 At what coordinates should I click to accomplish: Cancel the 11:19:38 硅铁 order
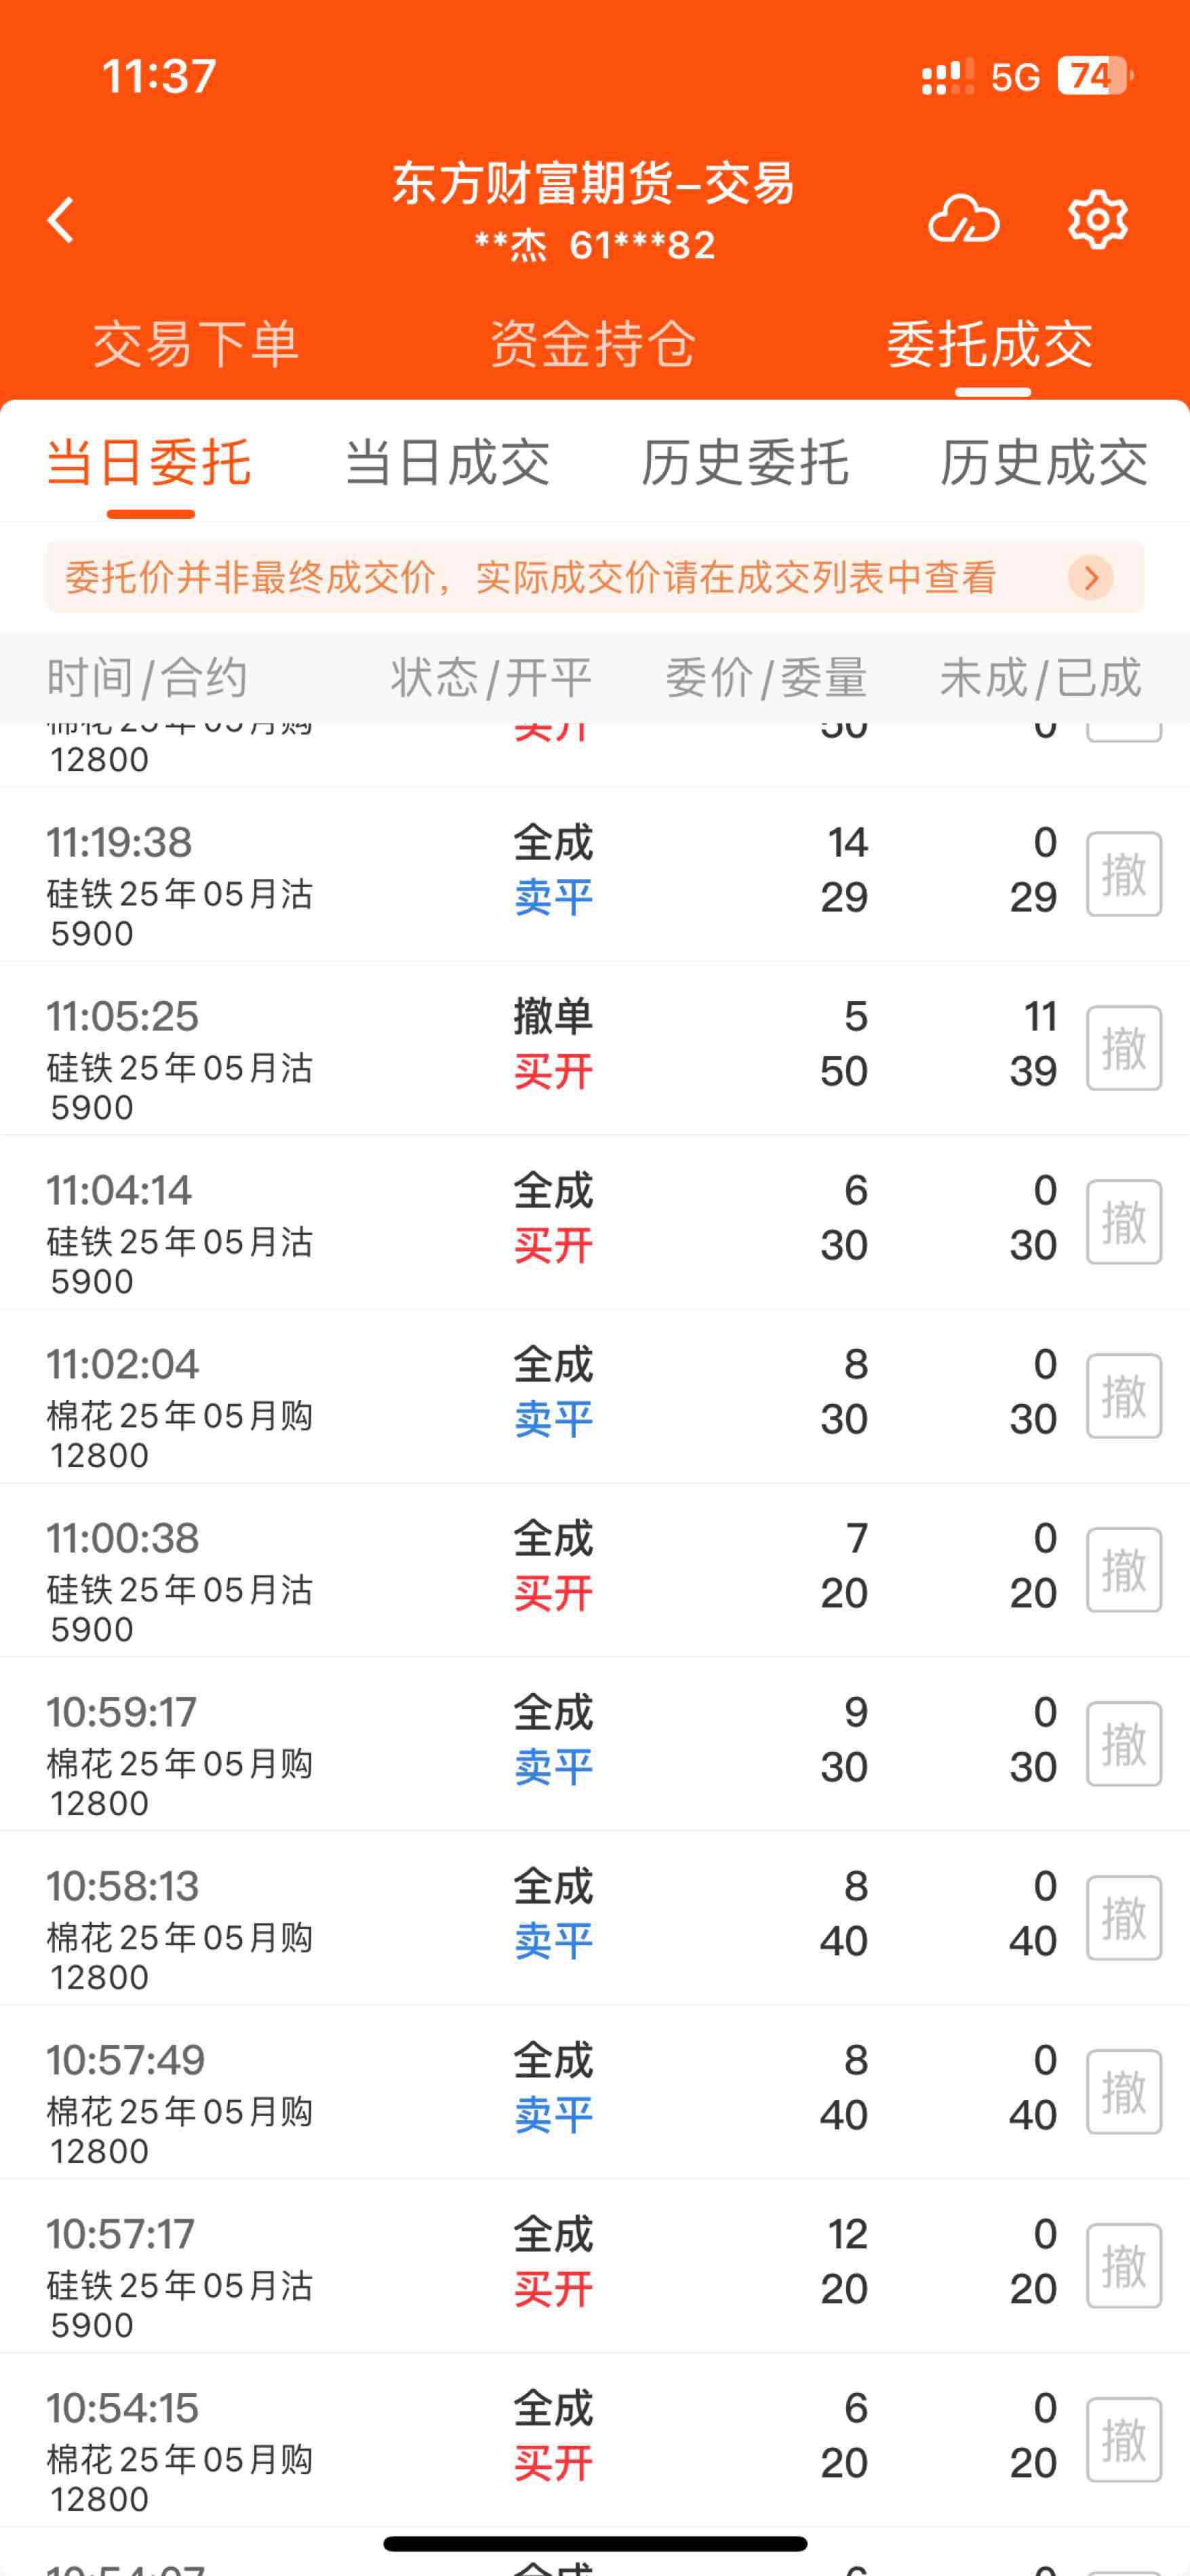1124,874
